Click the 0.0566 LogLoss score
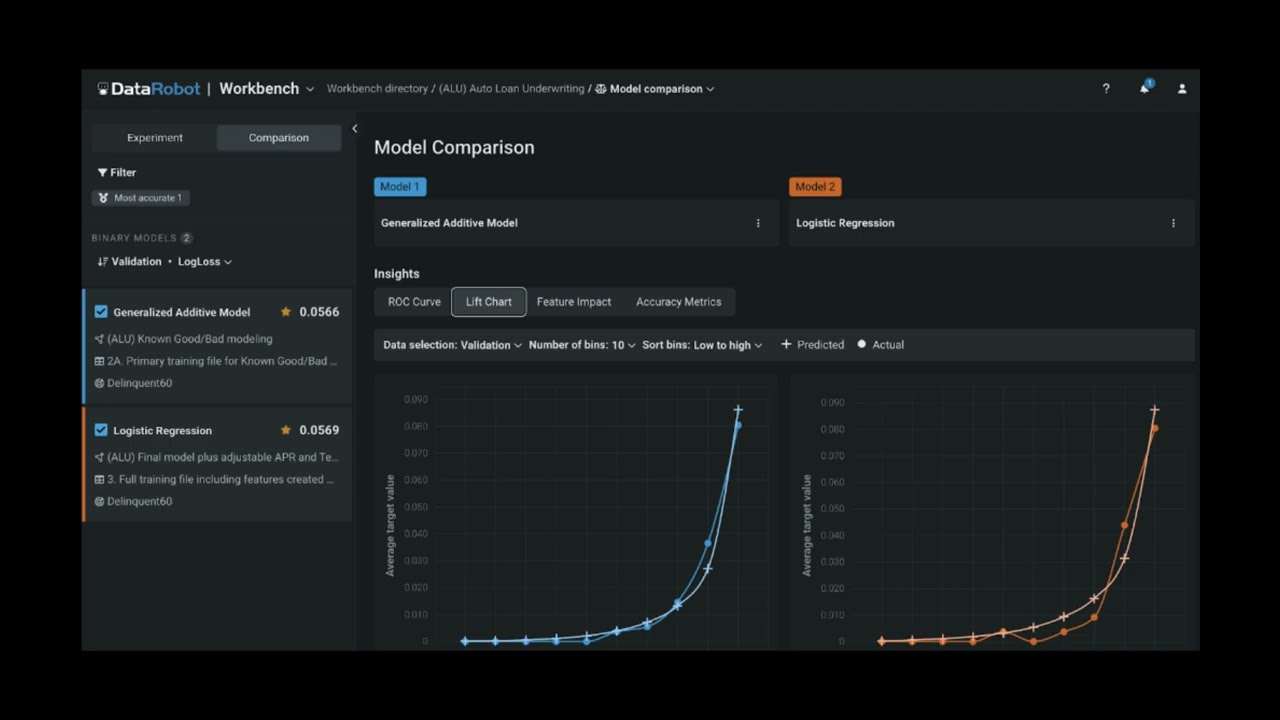The width and height of the screenshot is (1280, 720). [x=319, y=312]
